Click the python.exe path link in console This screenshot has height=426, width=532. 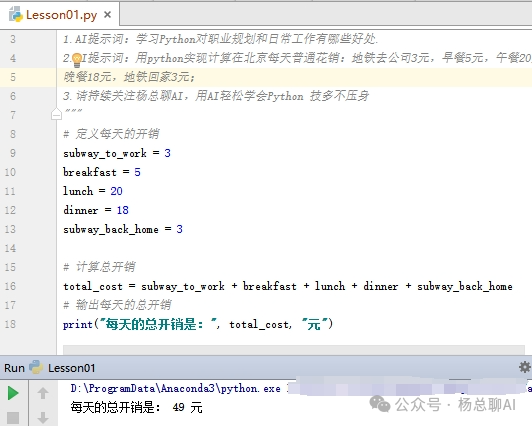[x=175, y=388]
